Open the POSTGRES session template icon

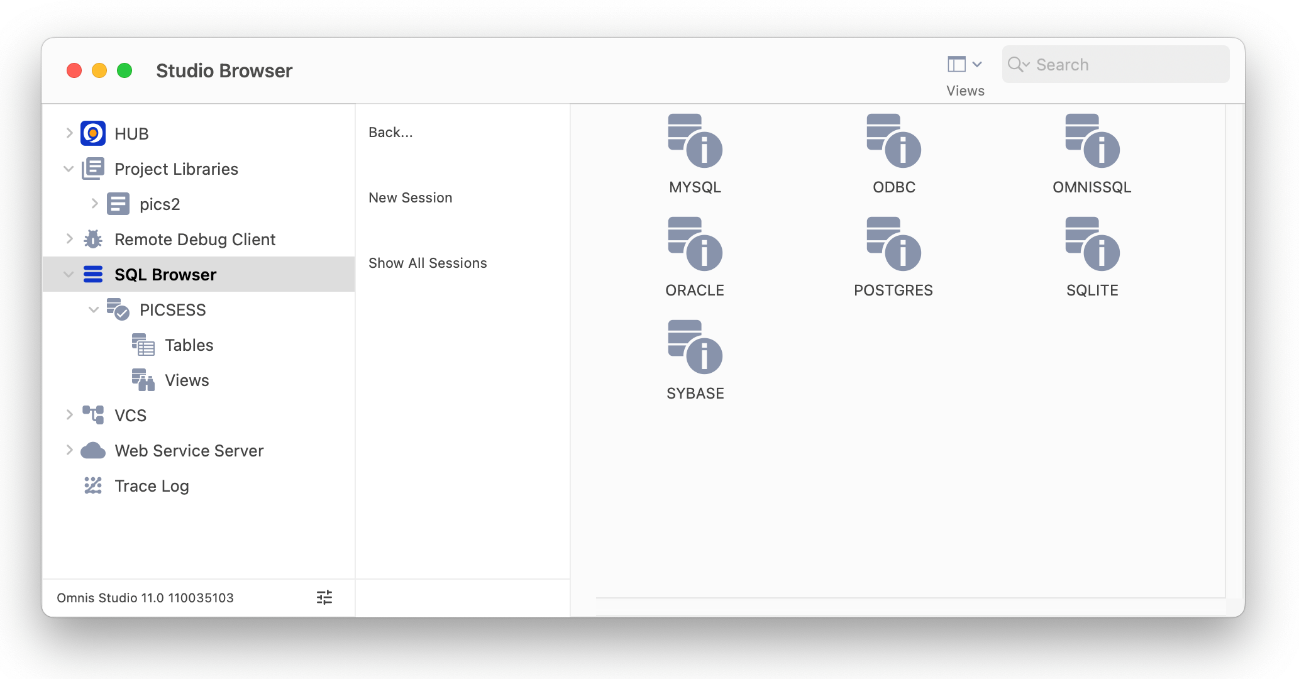click(x=893, y=243)
